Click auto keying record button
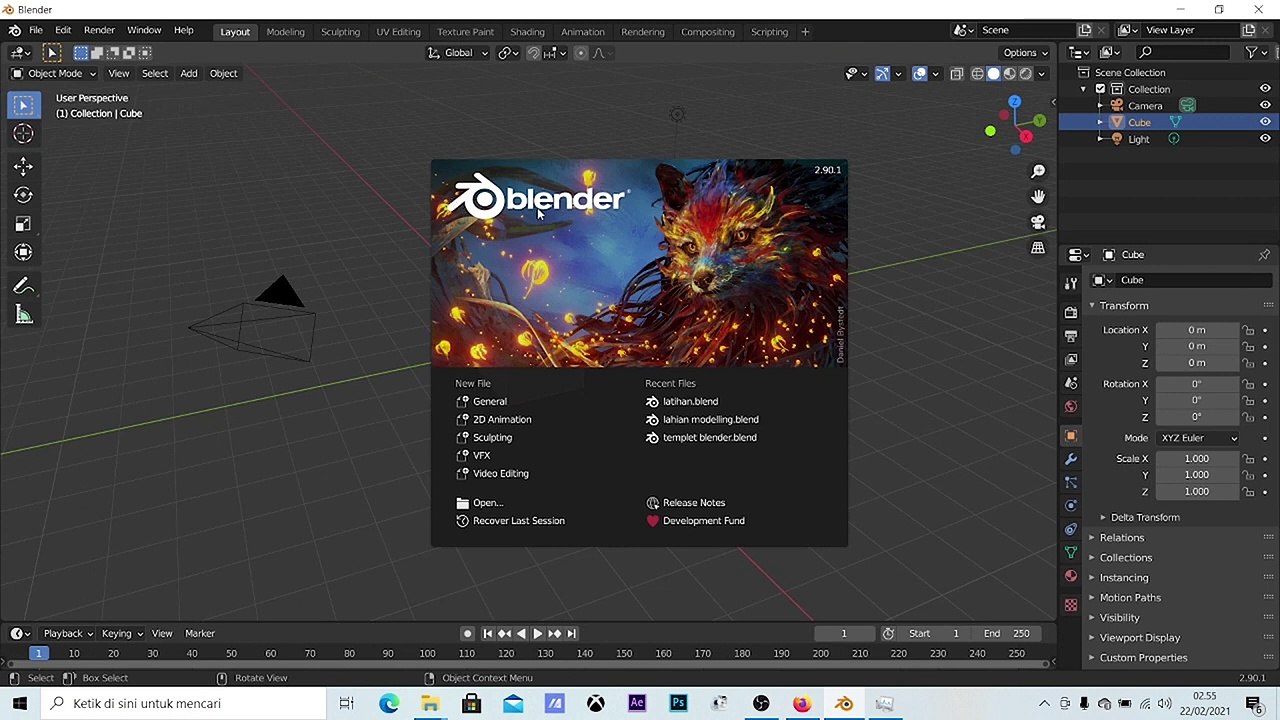The width and height of the screenshot is (1280, 720). click(x=467, y=633)
